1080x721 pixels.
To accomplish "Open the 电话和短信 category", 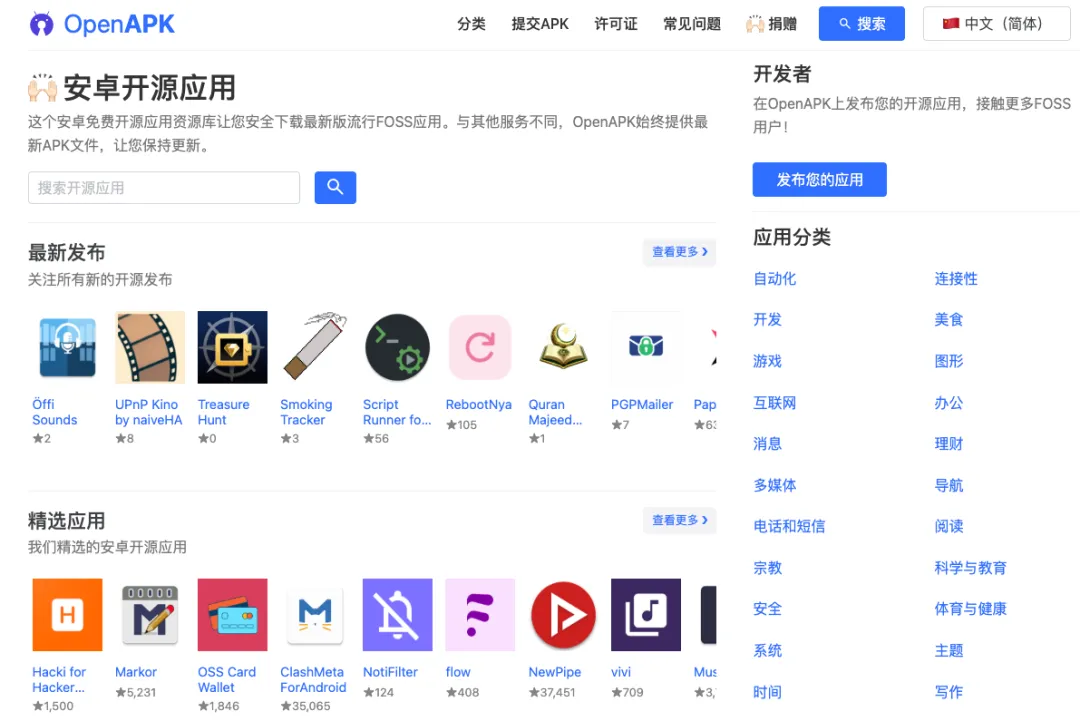I will click(x=789, y=527).
